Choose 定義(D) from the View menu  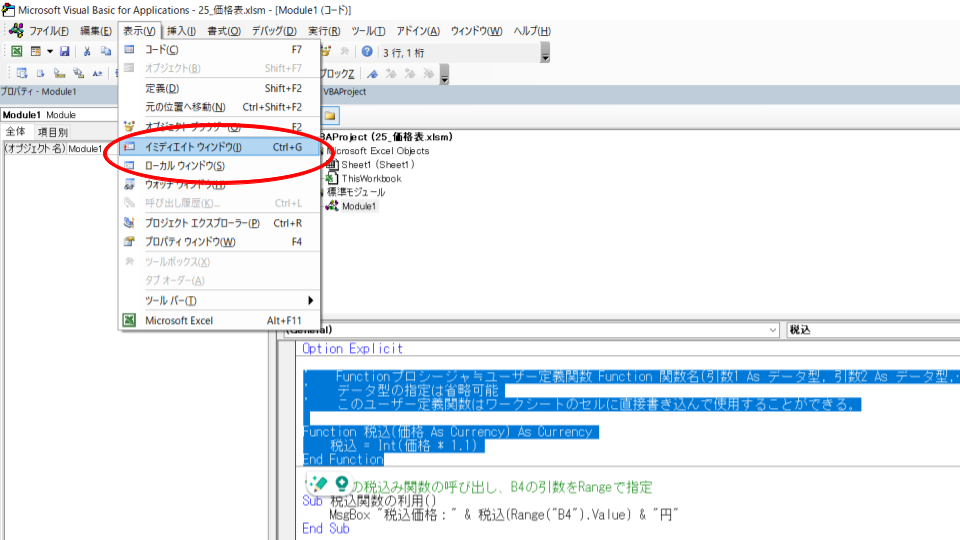pos(220,88)
